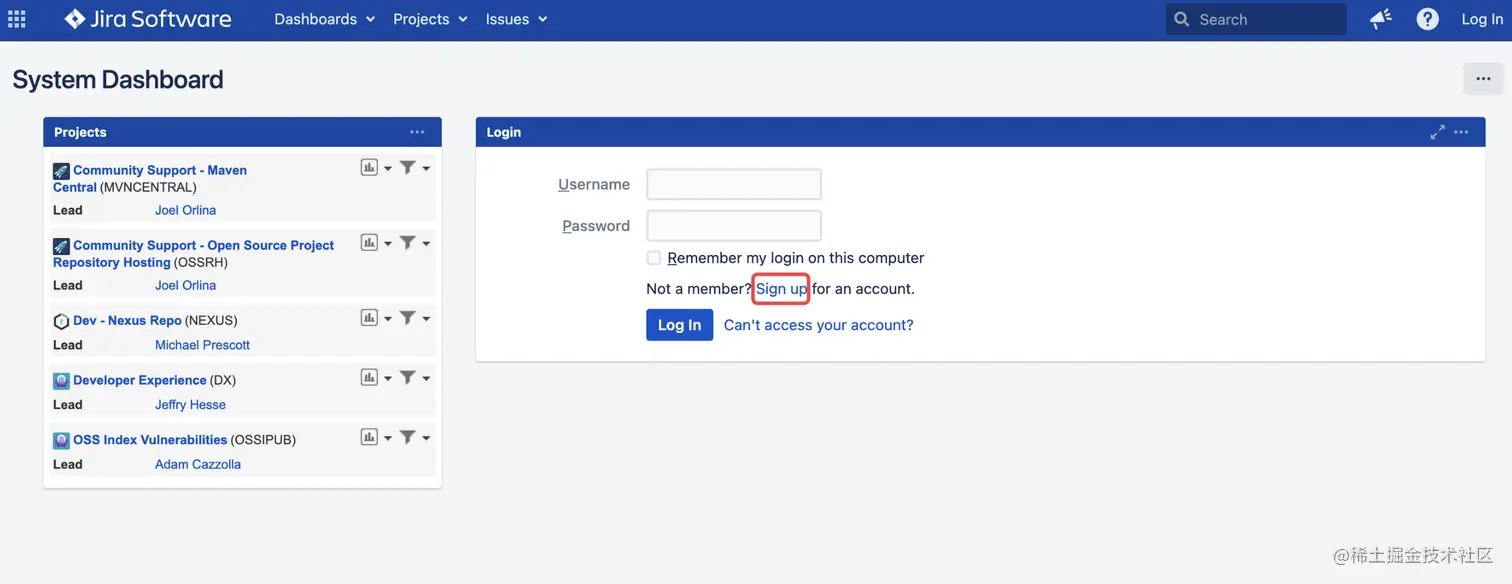Click Joel Orlina lead of Maven Central
Screen dimensions: 1512x584
tap(185, 210)
